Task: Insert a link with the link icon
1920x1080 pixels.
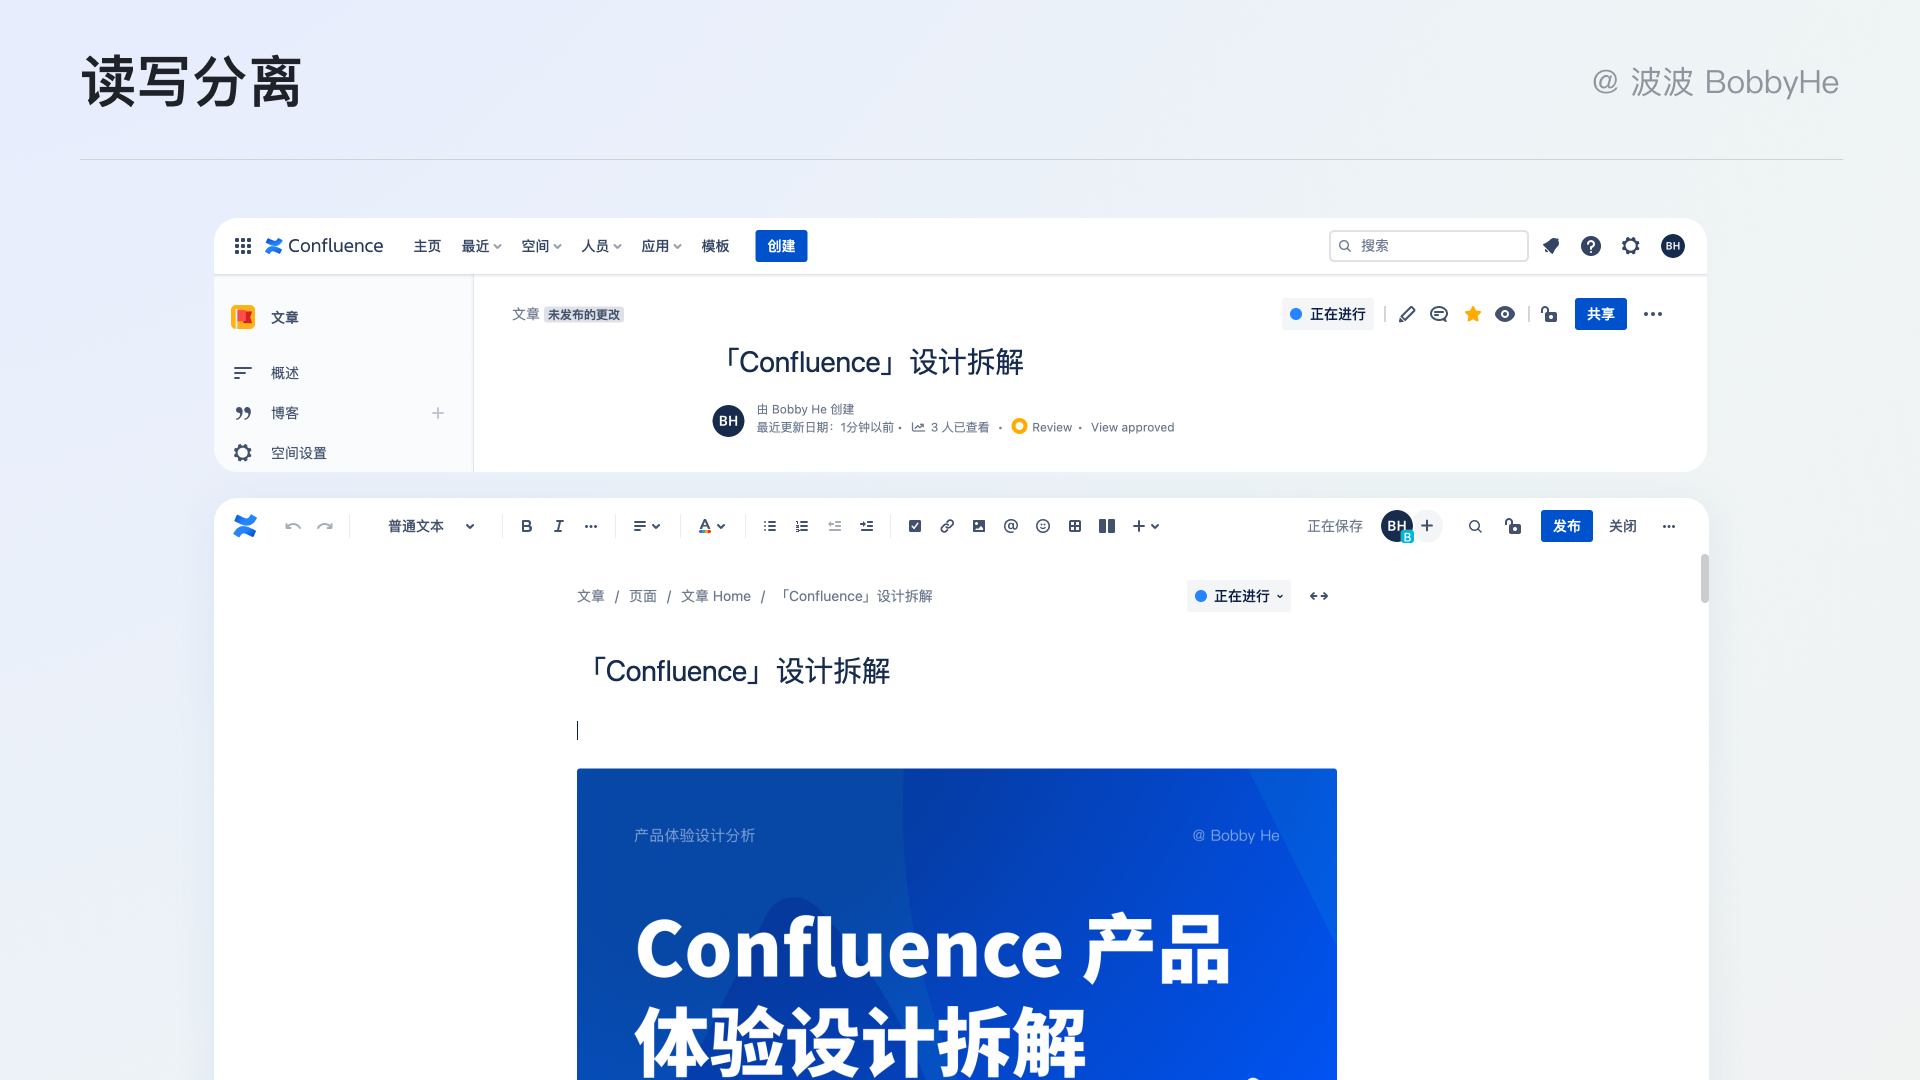Action: (x=947, y=526)
